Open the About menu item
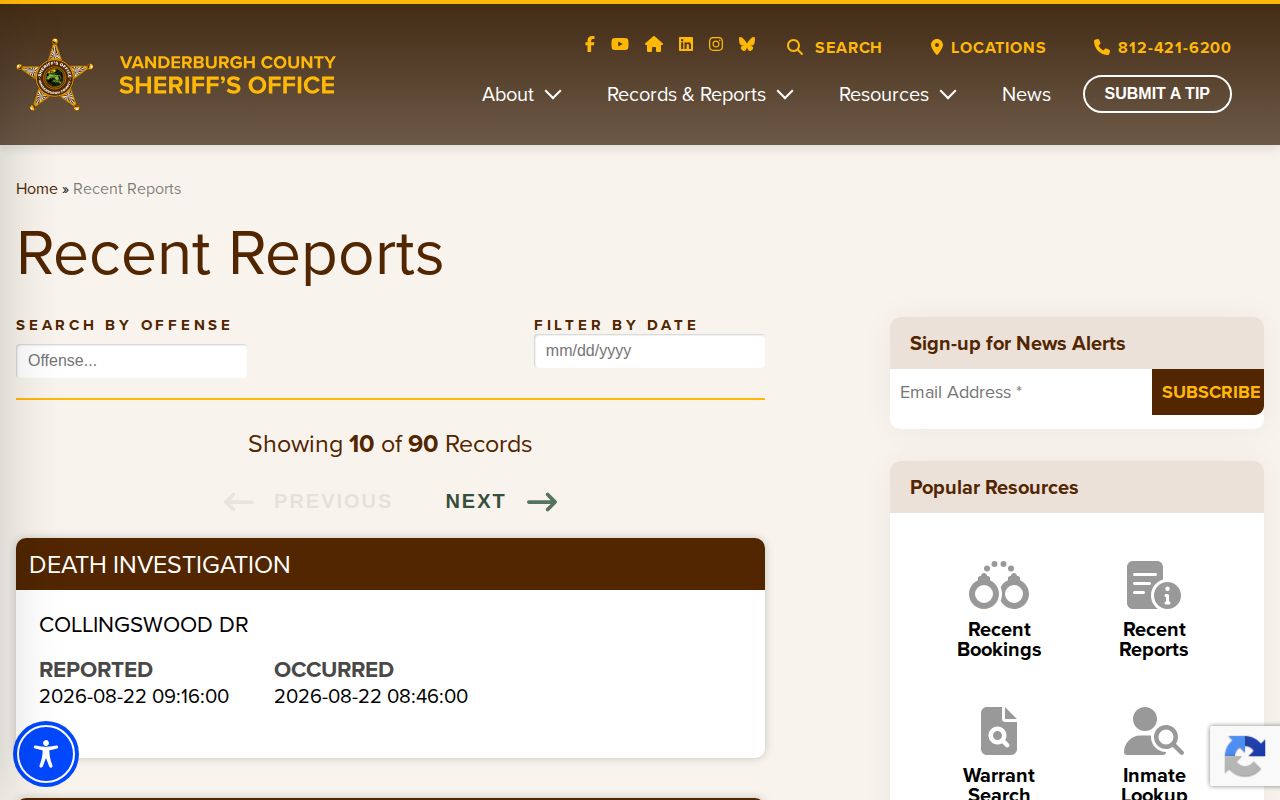The image size is (1280, 800). 508,94
